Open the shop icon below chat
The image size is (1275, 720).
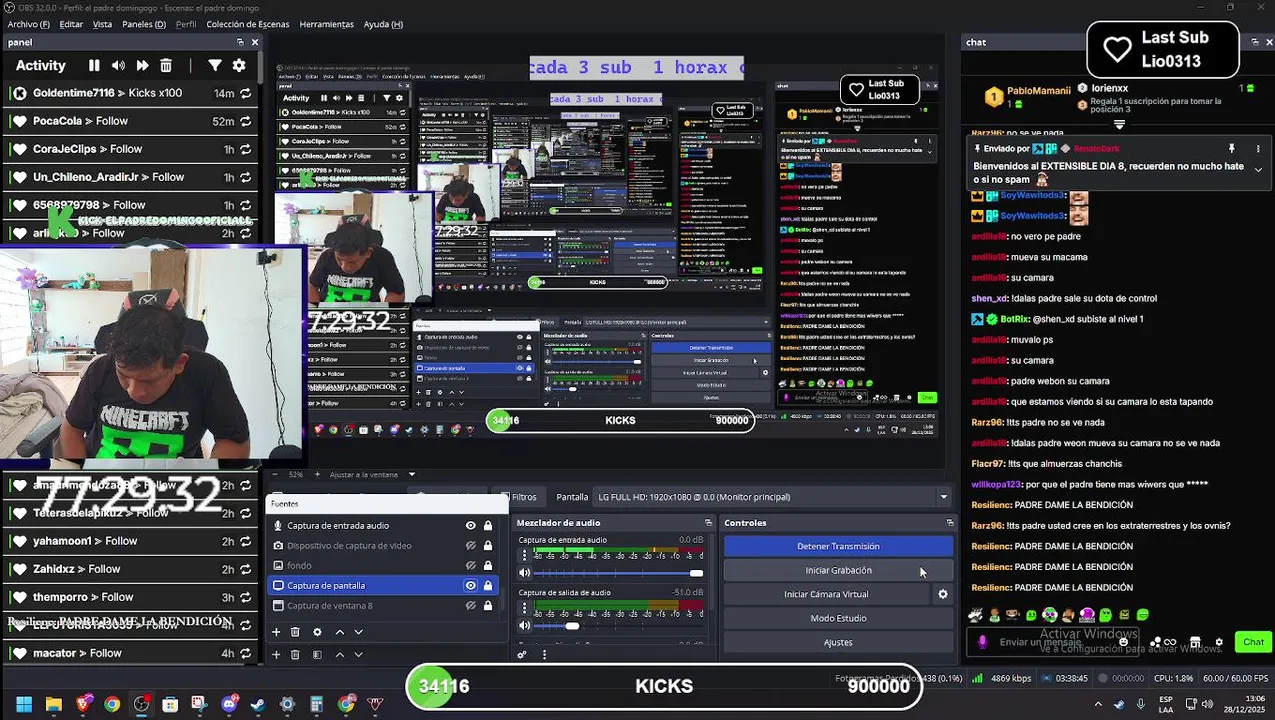pyautogui.click(x=1195, y=642)
